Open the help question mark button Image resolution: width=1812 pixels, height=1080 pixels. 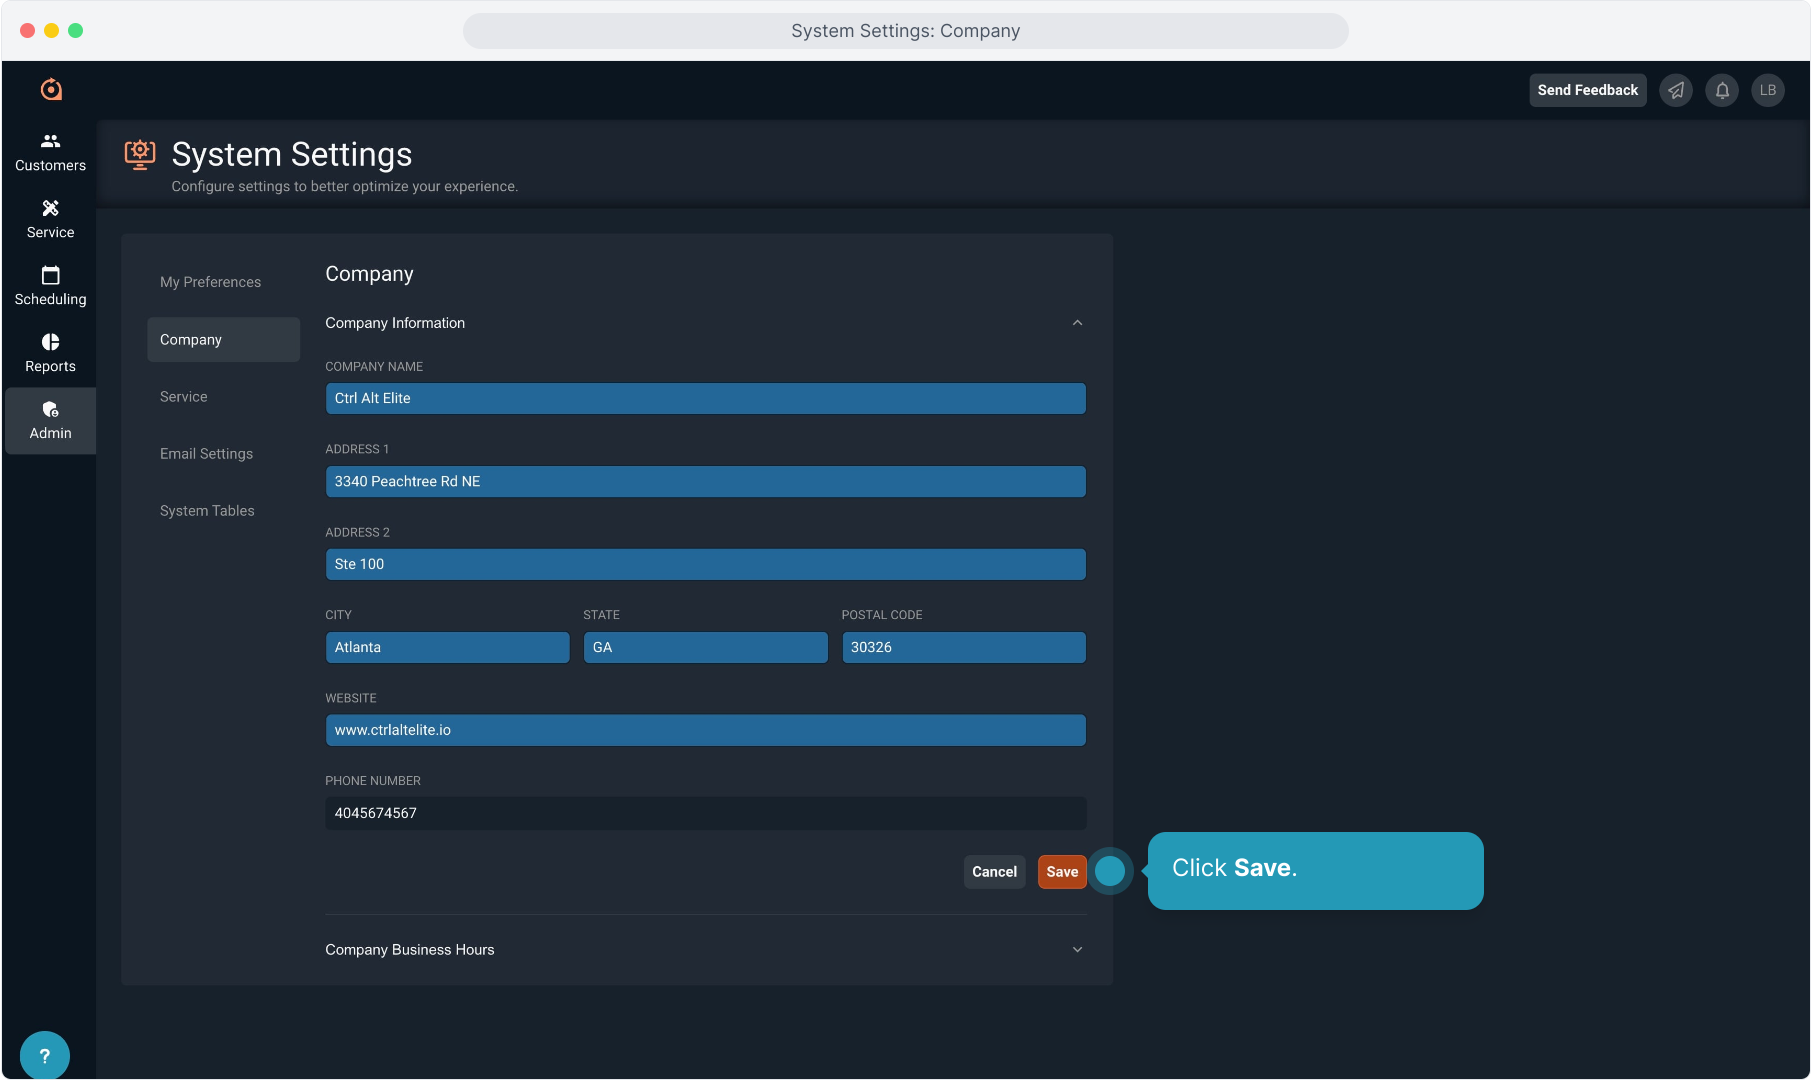(x=45, y=1055)
